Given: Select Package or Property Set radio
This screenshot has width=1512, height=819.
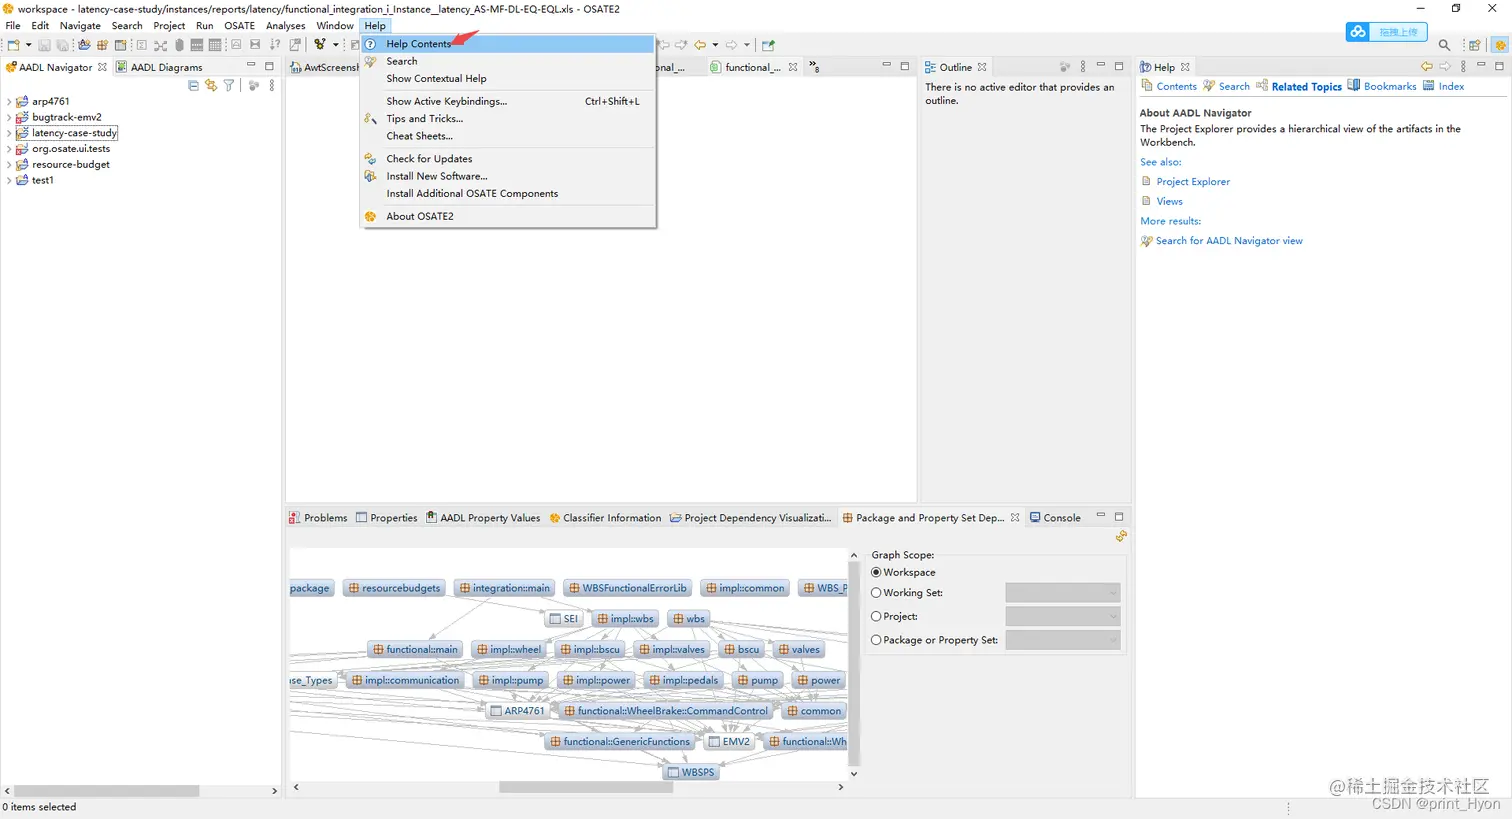Looking at the screenshot, I should [x=876, y=640].
